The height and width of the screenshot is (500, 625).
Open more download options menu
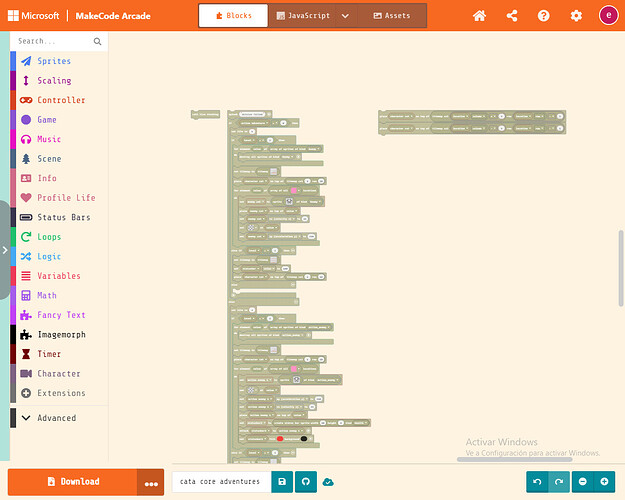pyautogui.click(x=151, y=482)
